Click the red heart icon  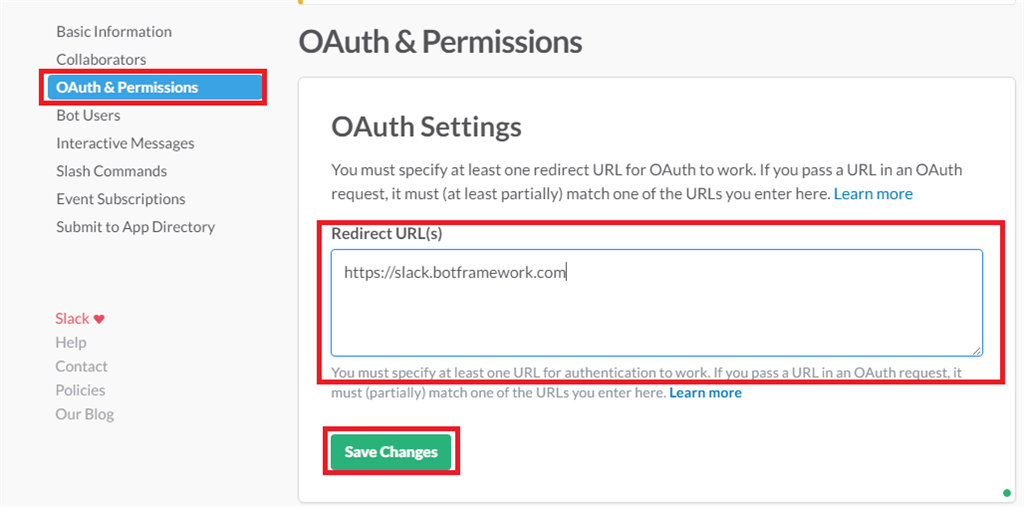(99, 319)
